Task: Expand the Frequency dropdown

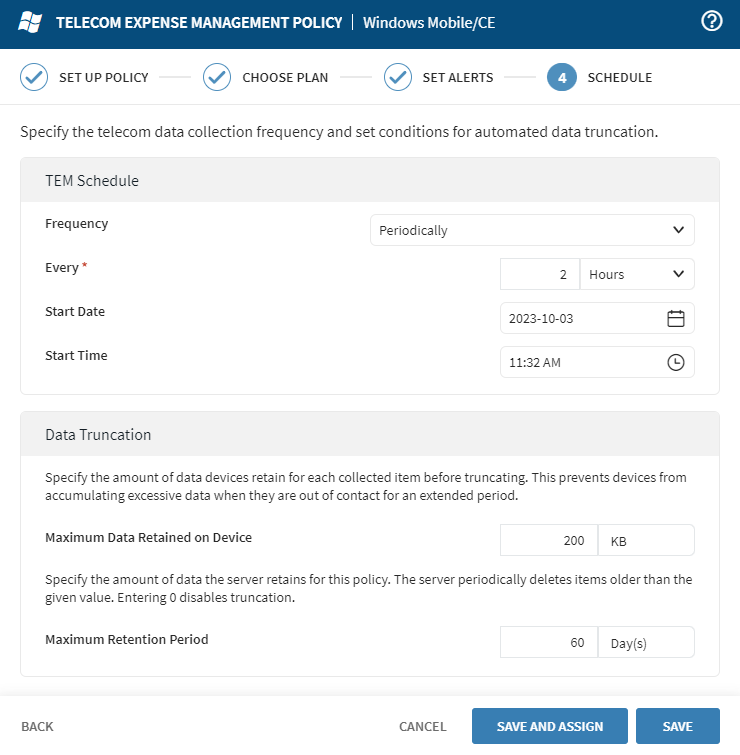Action: coord(532,230)
